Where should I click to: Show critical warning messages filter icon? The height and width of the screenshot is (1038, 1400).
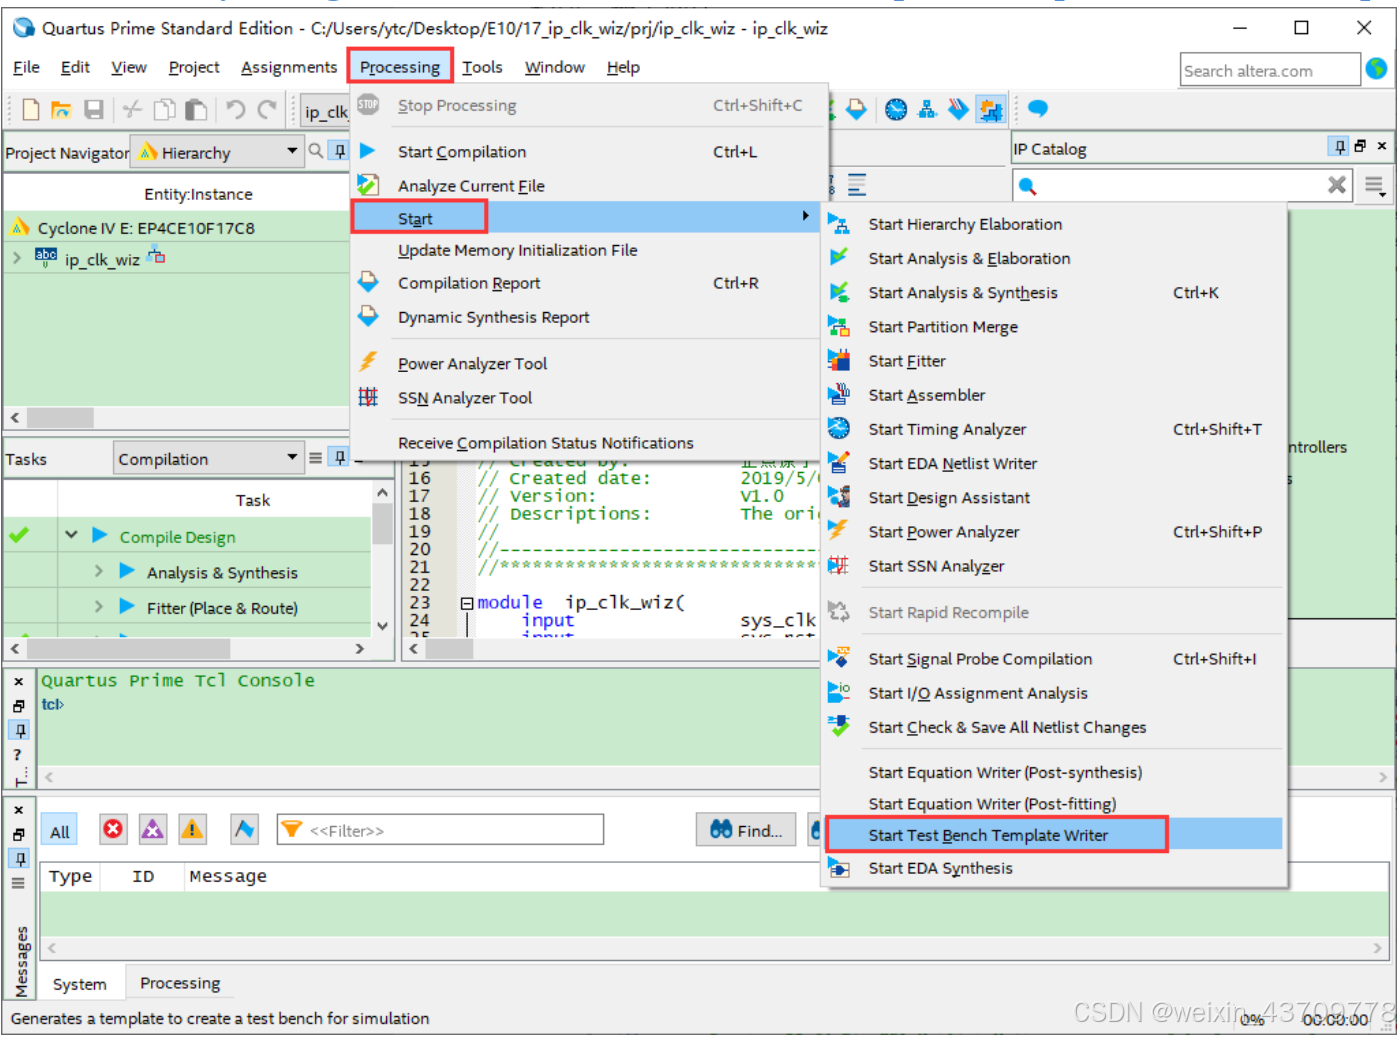click(x=153, y=829)
